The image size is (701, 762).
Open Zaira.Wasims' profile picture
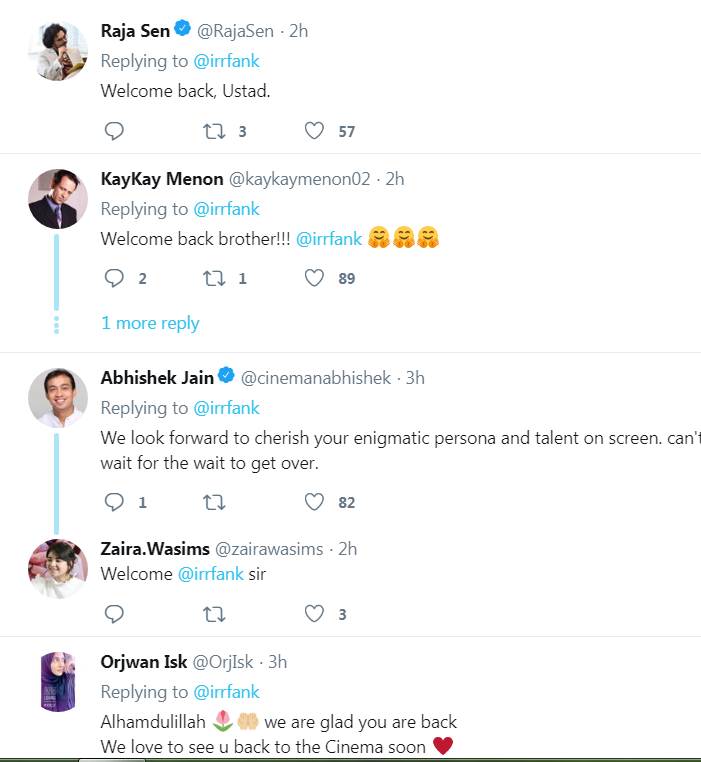[x=57, y=568]
